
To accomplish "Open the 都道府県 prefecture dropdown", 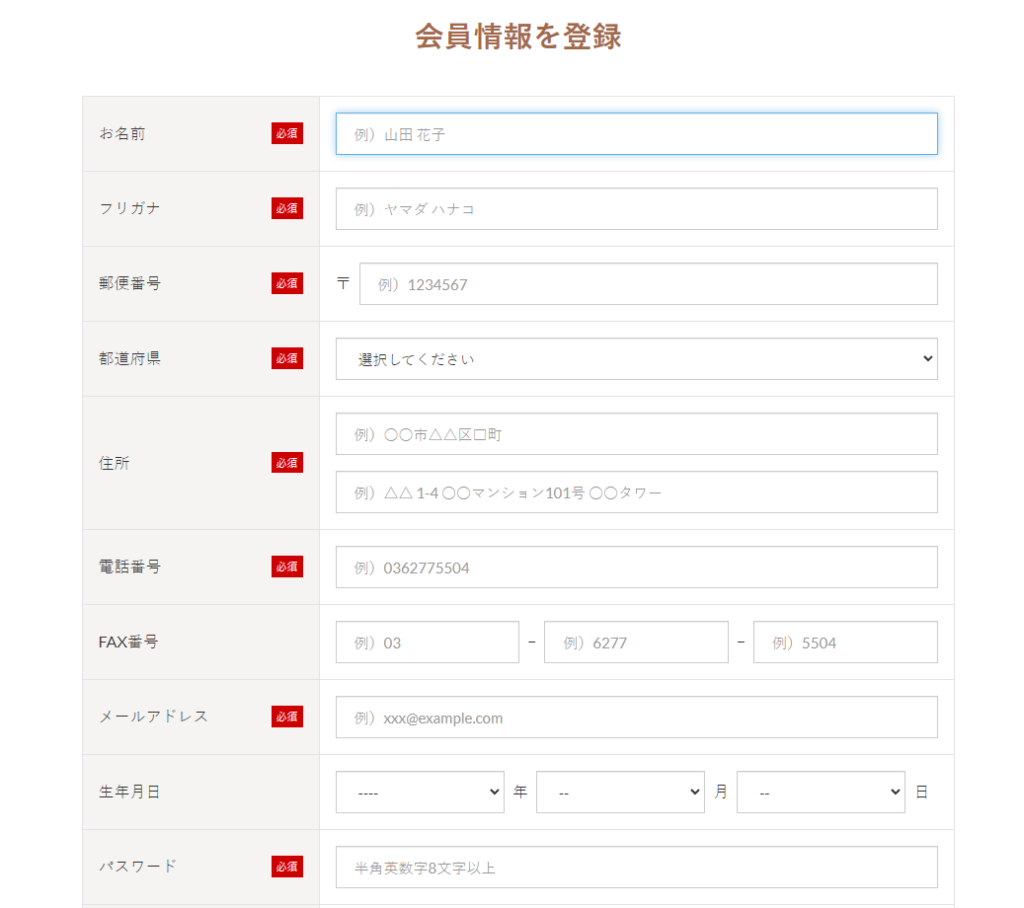I will pos(636,359).
